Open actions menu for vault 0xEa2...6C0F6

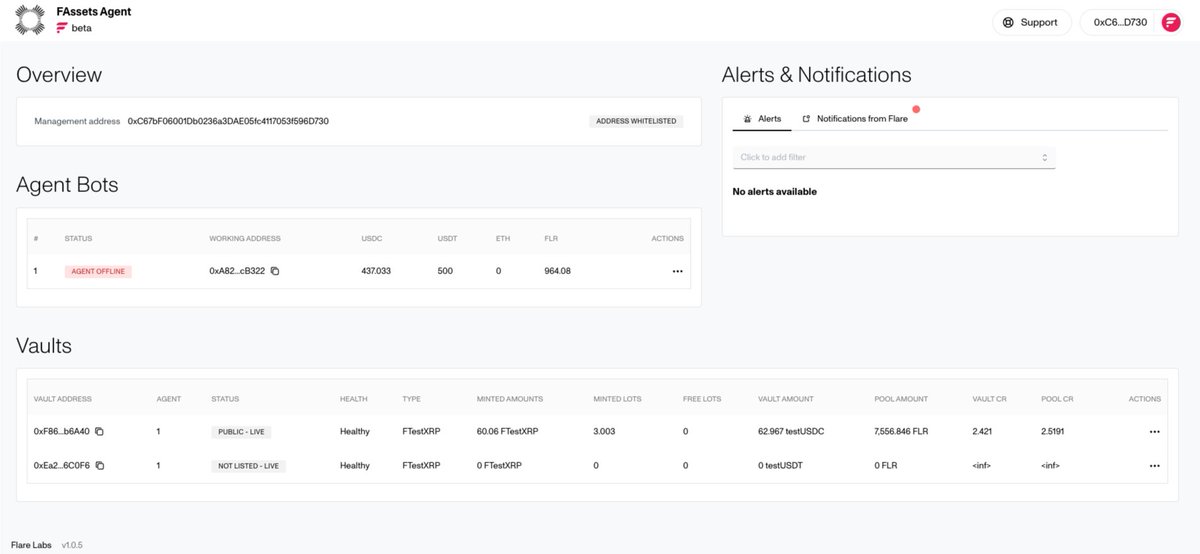1154,465
